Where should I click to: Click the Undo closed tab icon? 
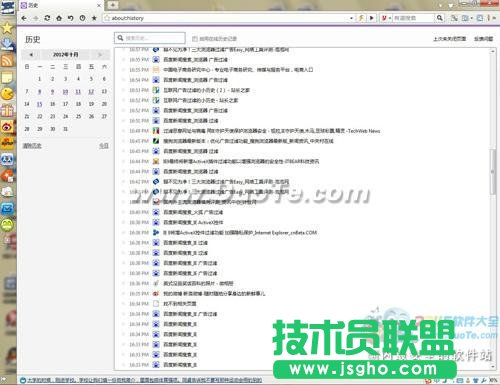coord(71,18)
